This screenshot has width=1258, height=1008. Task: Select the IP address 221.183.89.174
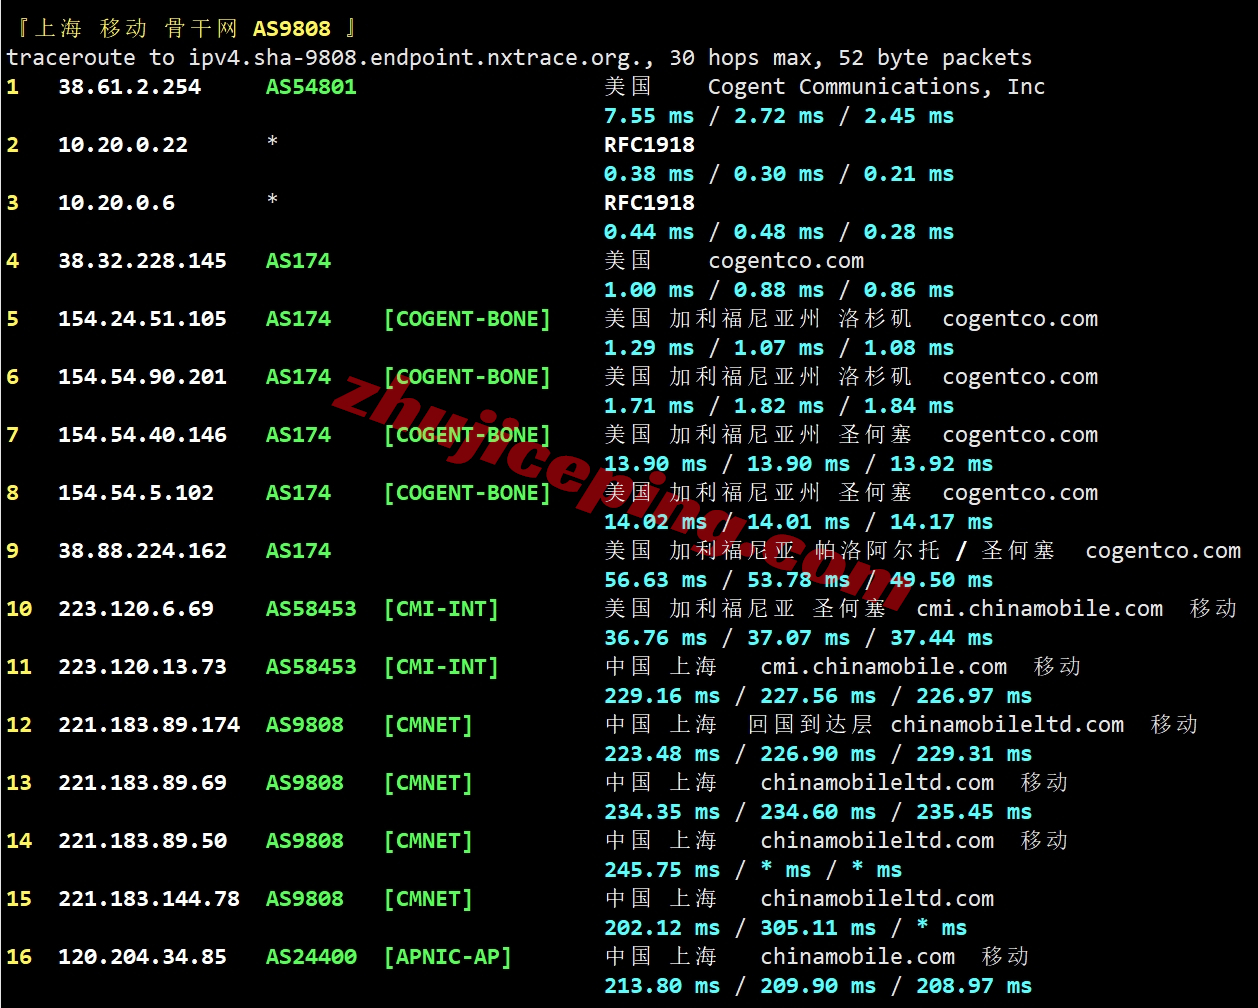click(149, 725)
